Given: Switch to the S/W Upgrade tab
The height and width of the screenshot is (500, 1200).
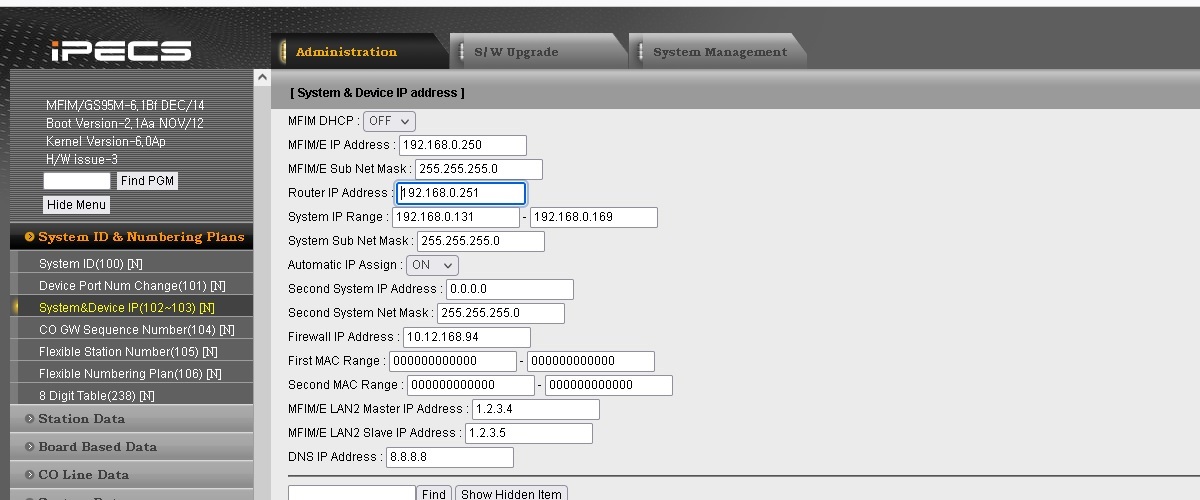Looking at the screenshot, I should 516,52.
